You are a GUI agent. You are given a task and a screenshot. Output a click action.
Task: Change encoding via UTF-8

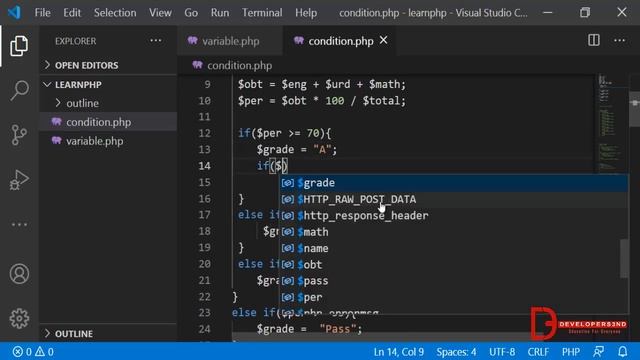pyautogui.click(x=502, y=351)
